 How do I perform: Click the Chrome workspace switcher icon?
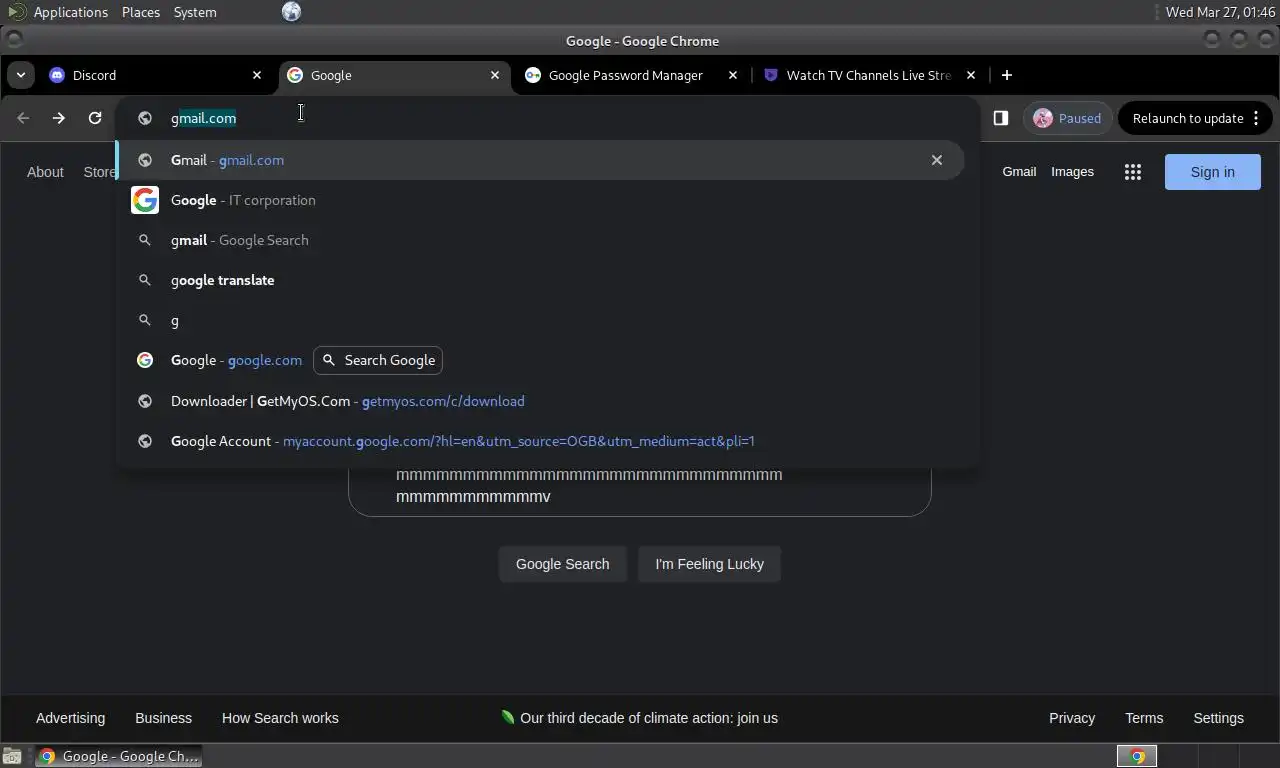pyautogui.click(x=1137, y=756)
